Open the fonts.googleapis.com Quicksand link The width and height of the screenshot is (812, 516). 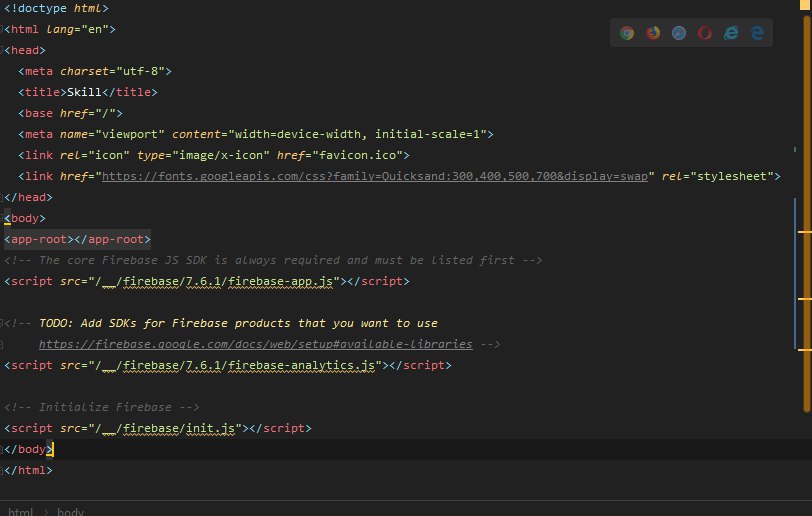[374, 176]
